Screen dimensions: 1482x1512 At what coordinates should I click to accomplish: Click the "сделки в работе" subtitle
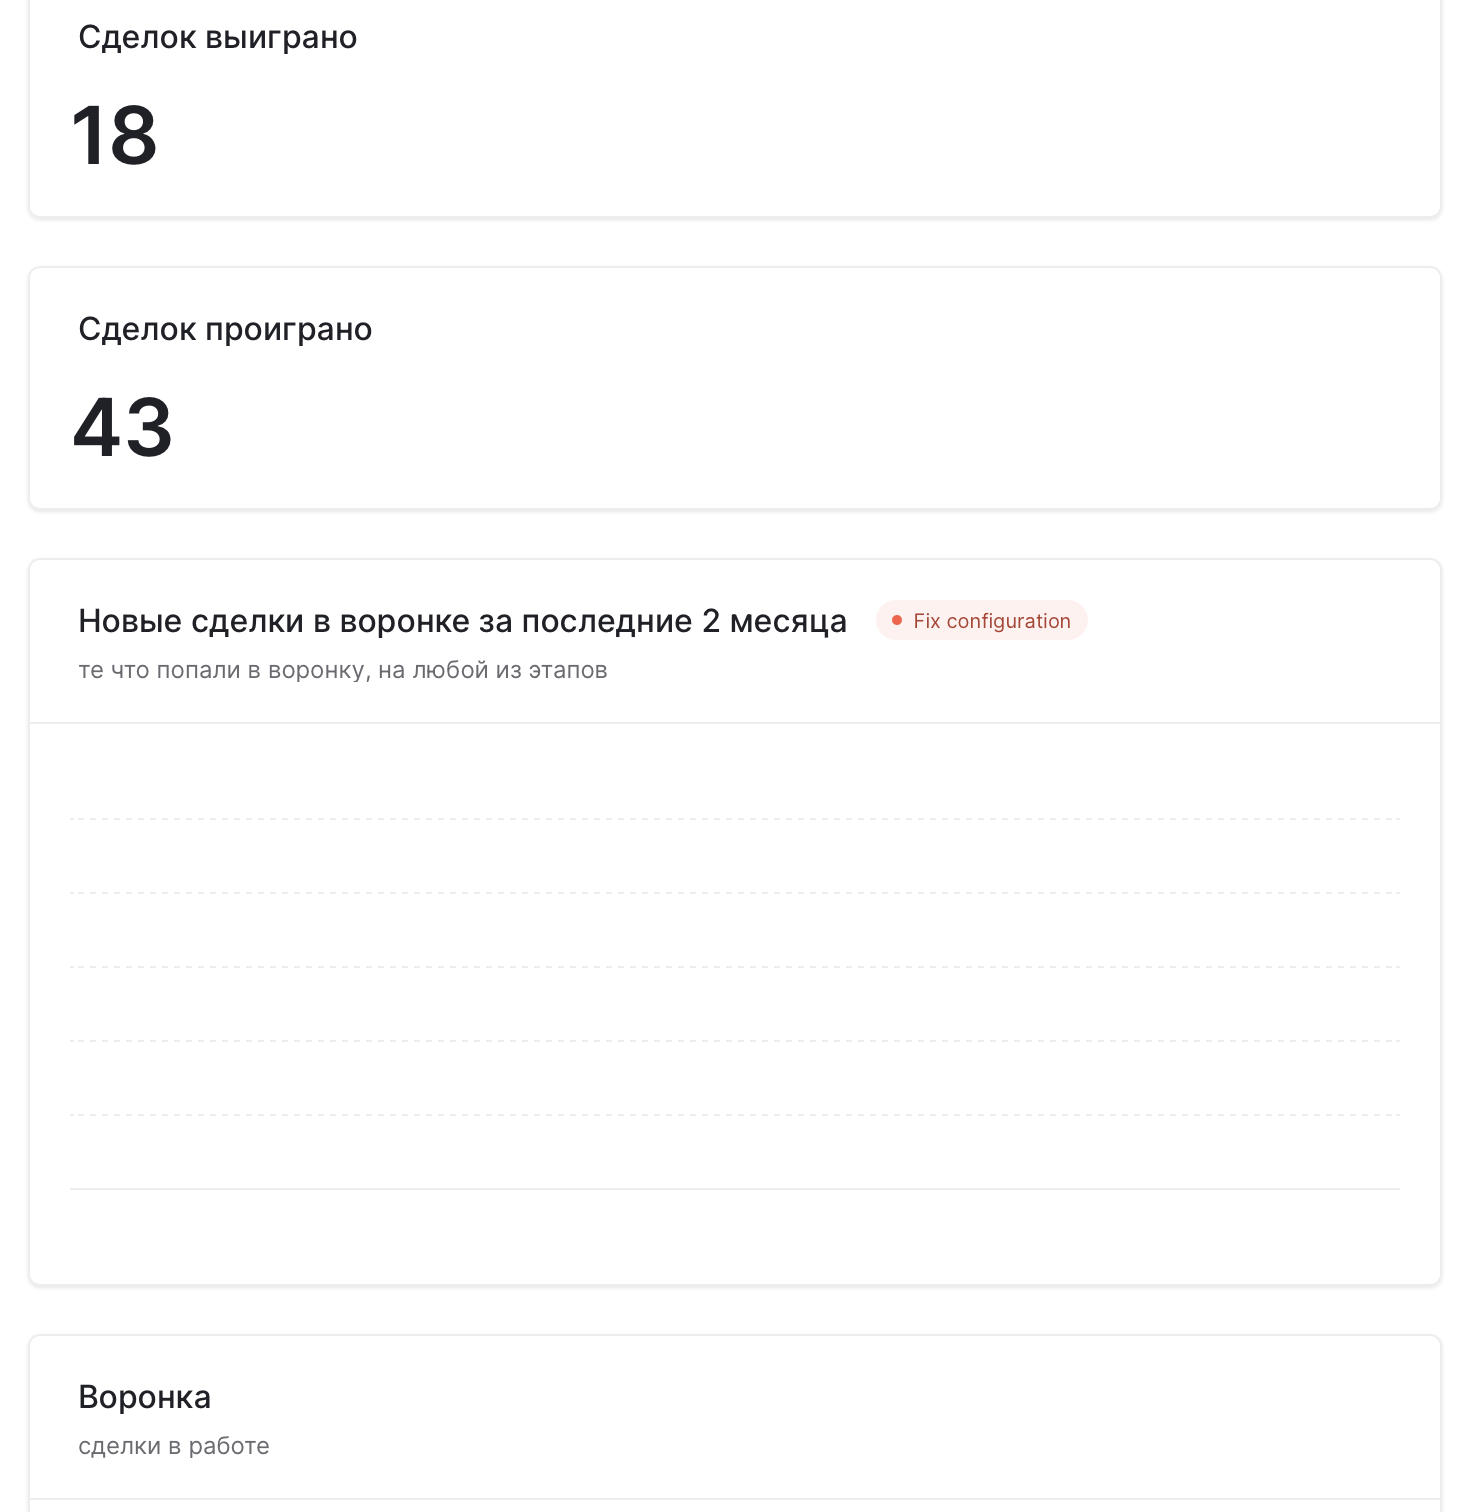[x=174, y=1446]
